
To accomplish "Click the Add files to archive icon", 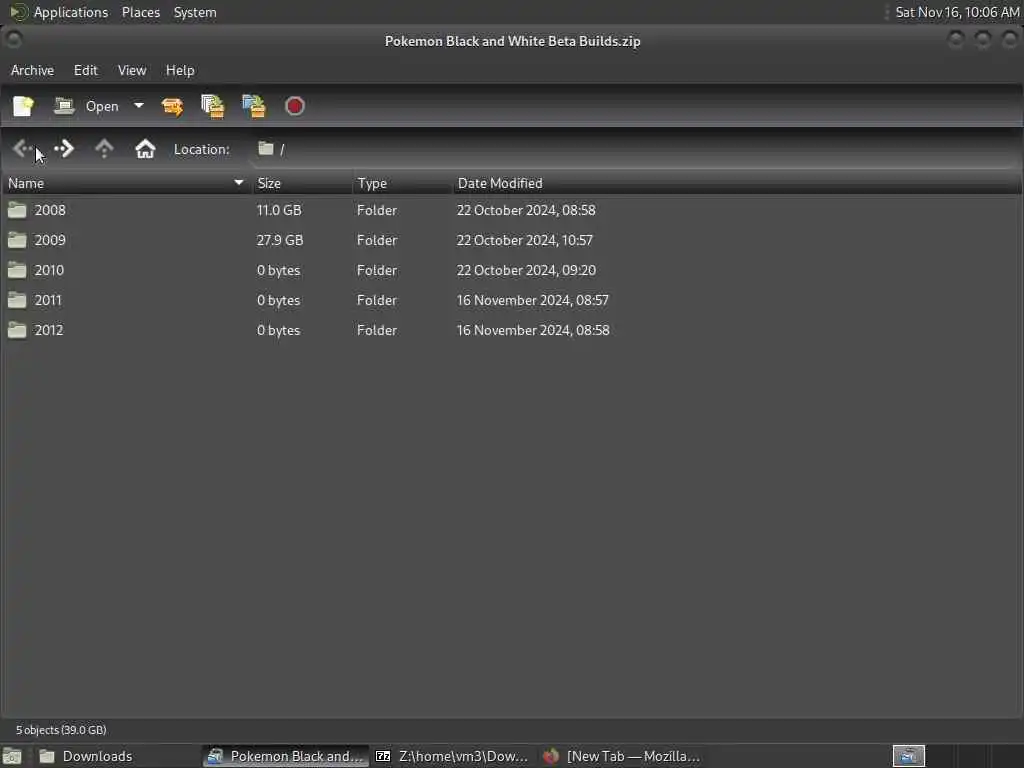I will [213, 106].
